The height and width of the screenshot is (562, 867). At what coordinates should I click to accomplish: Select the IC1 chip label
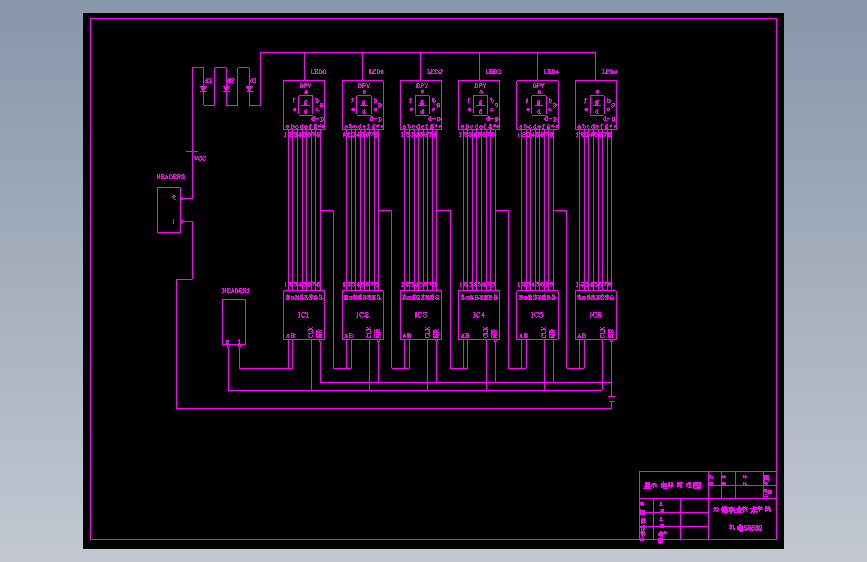(304, 315)
